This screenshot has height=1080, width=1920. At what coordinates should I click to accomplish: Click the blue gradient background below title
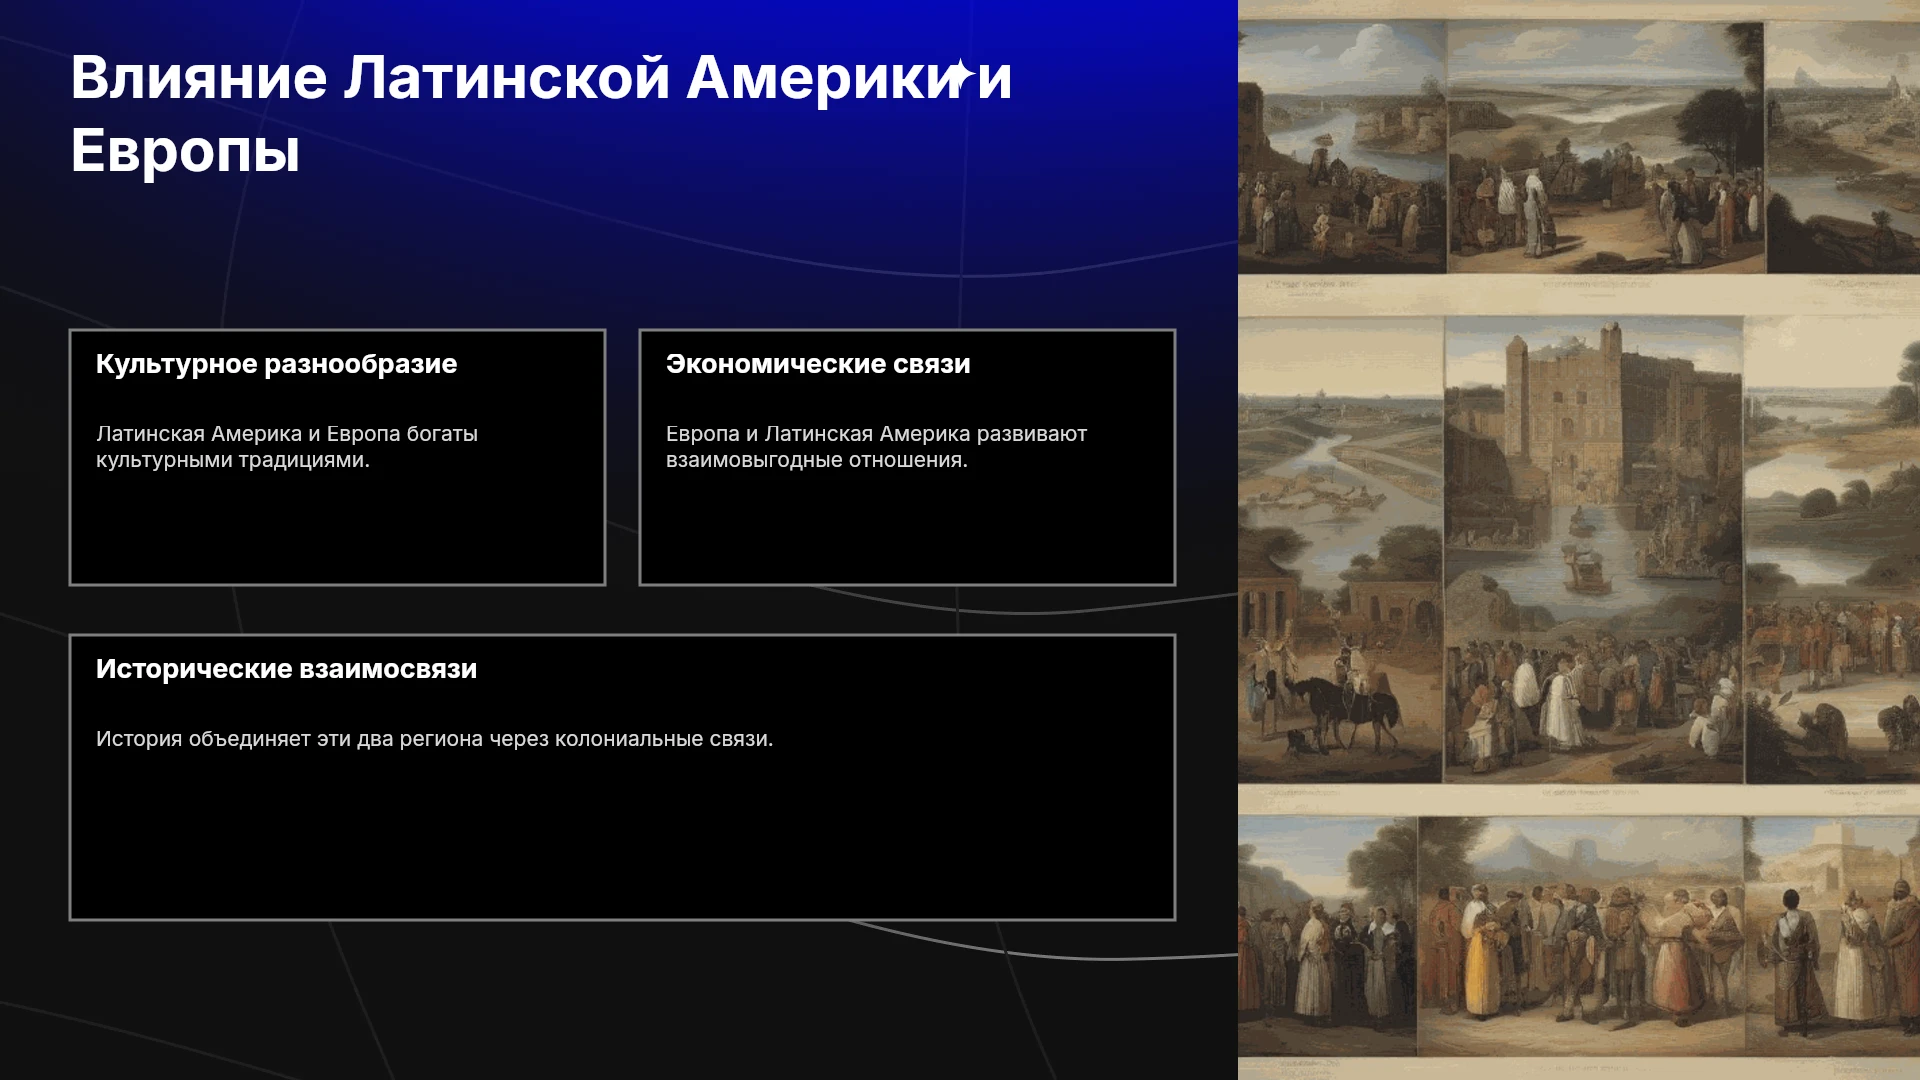tap(620, 240)
